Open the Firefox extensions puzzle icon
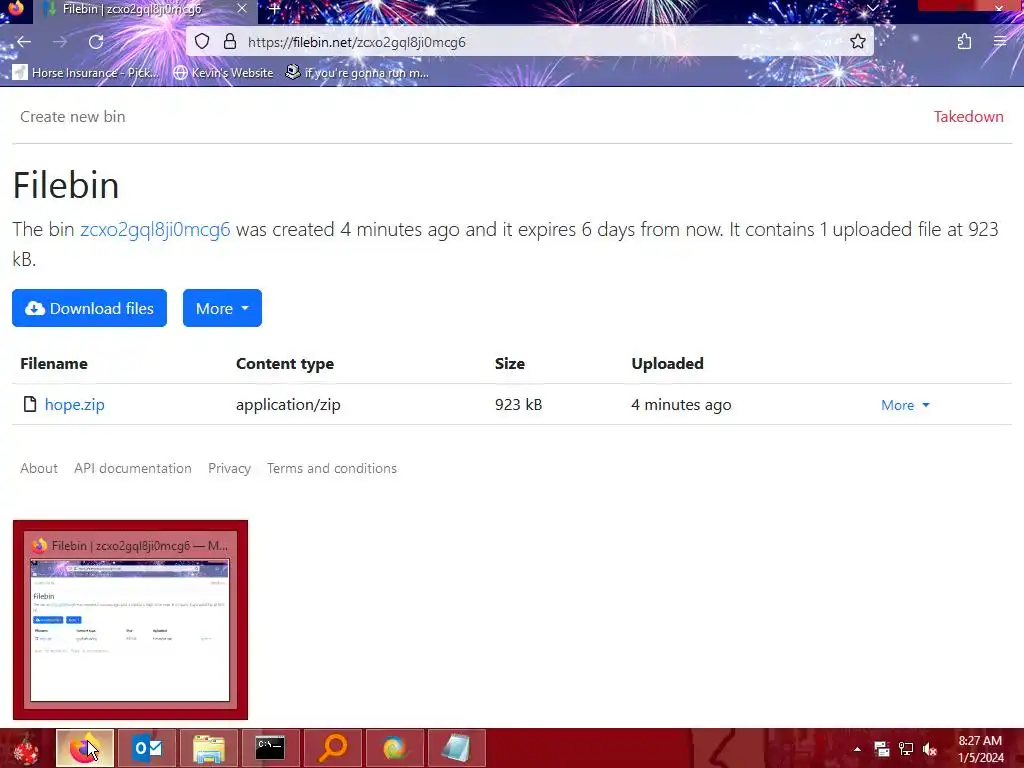1024x768 pixels. 964,42
